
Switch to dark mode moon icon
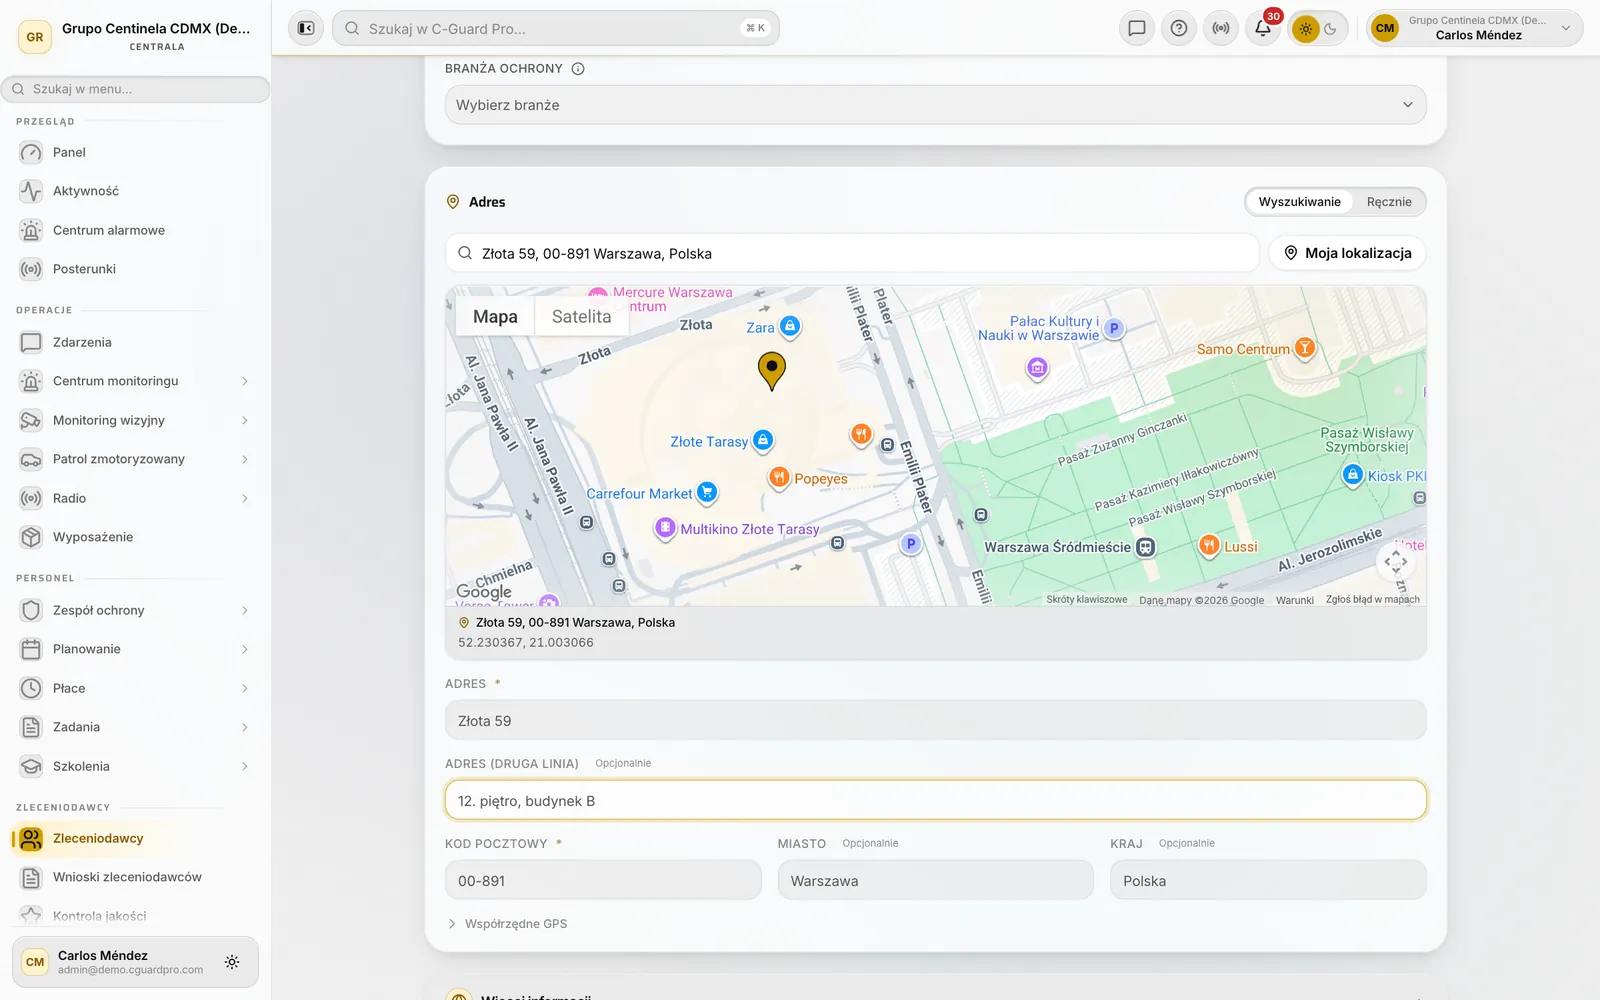coord(1331,29)
